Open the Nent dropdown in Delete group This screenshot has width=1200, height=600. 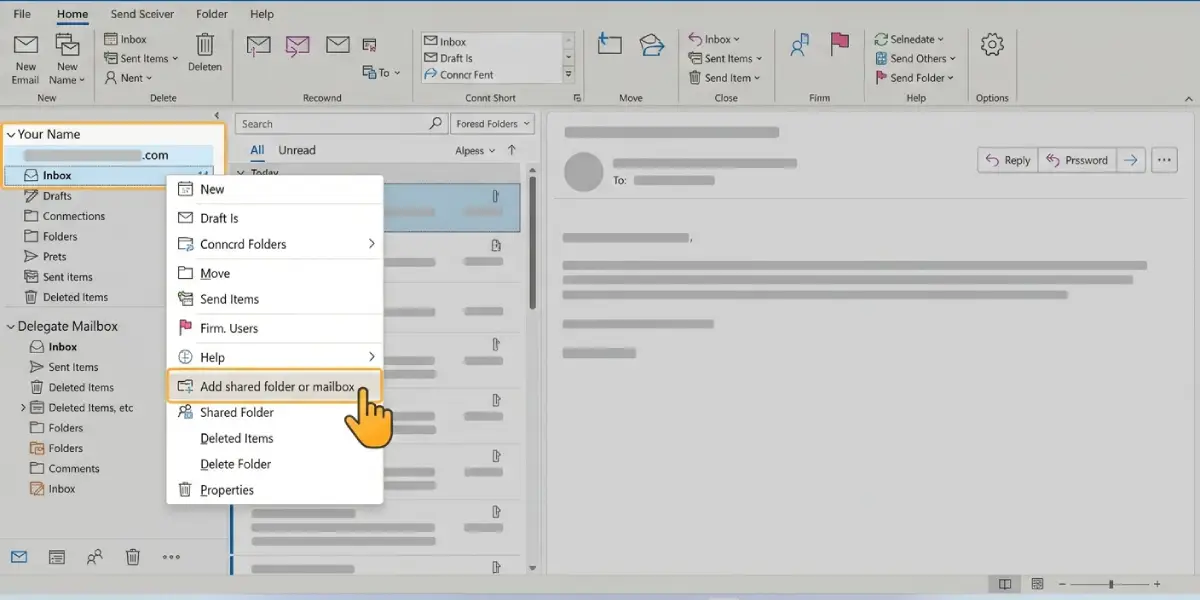[x=130, y=78]
